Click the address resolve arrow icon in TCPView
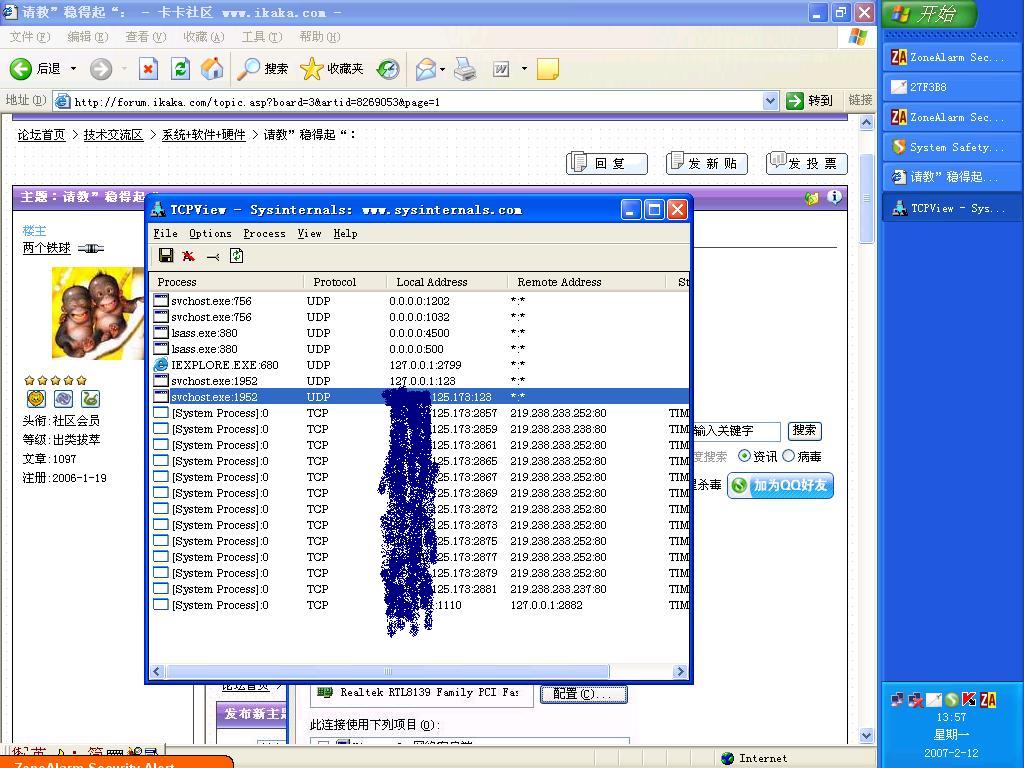Image resolution: width=1024 pixels, height=768 pixels. (213, 257)
